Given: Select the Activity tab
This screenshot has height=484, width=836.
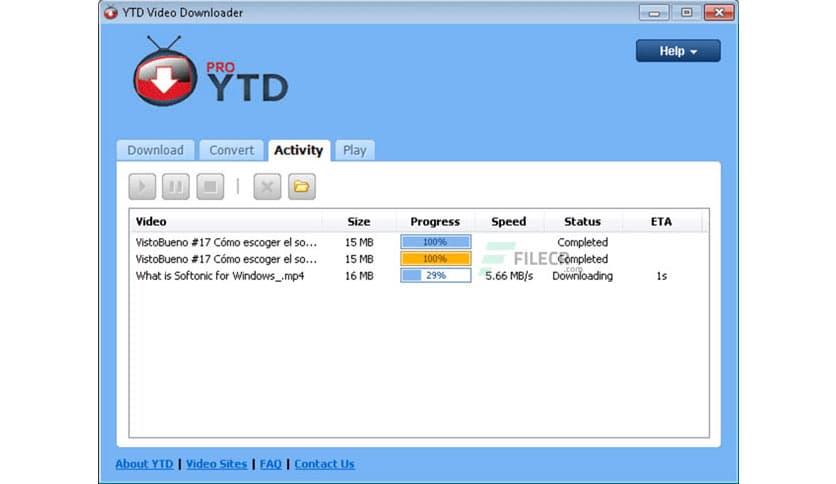Looking at the screenshot, I should tap(299, 150).
